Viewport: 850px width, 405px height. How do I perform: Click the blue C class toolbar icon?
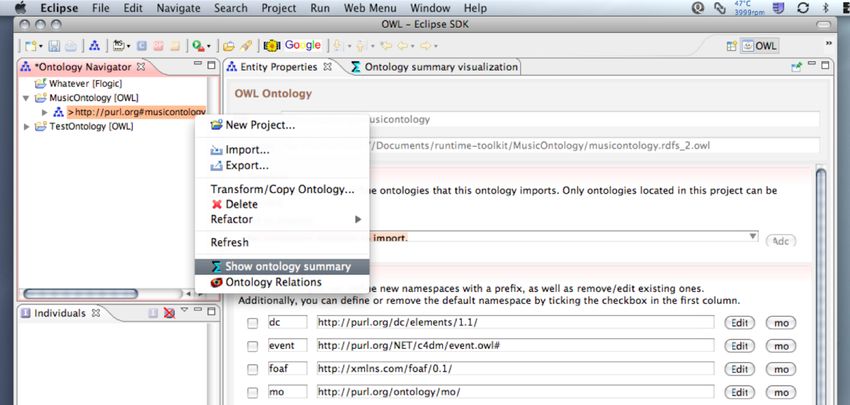(x=141, y=46)
